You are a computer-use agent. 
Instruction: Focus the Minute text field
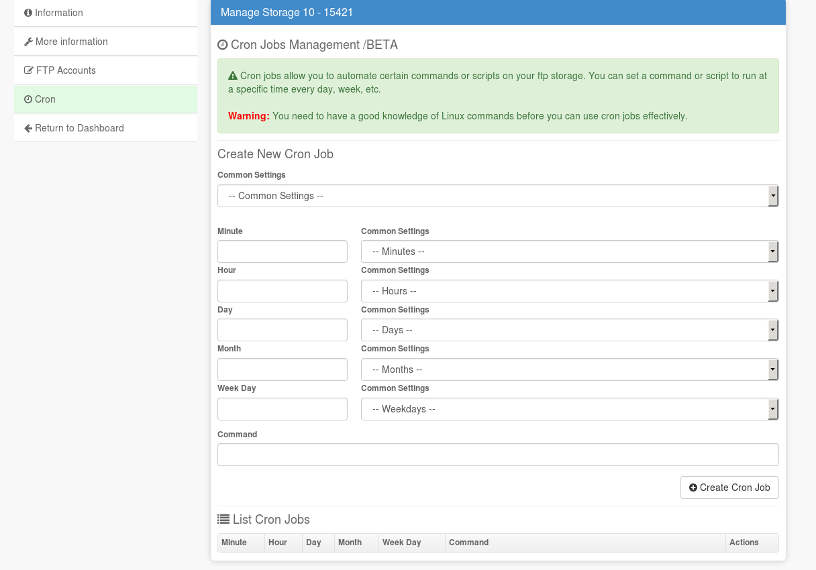click(x=282, y=251)
